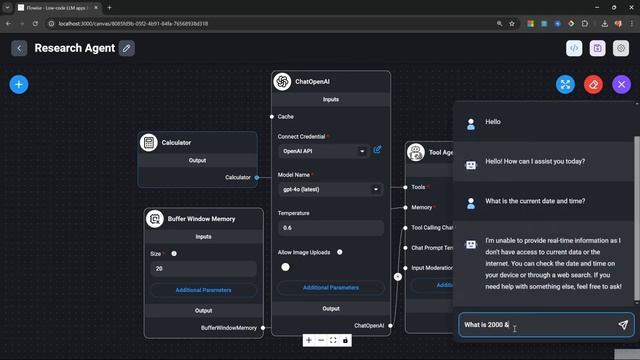This screenshot has width=640, height=360.
Task: Open a new browser tab
Action: pyautogui.click(x=109, y=7)
